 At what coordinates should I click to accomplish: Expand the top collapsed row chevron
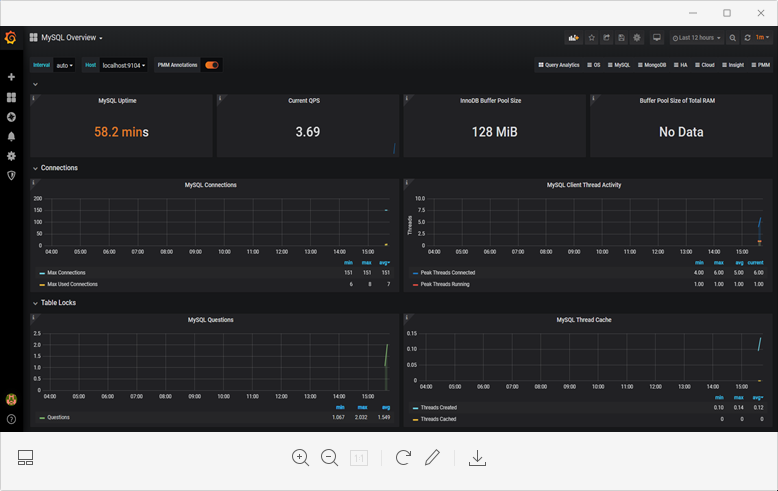point(35,84)
